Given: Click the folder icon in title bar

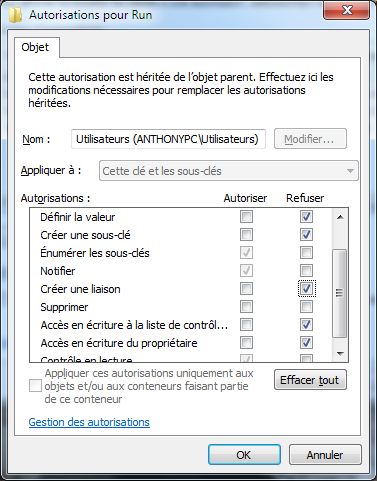Looking at the screenshot, I should (15, 15).
